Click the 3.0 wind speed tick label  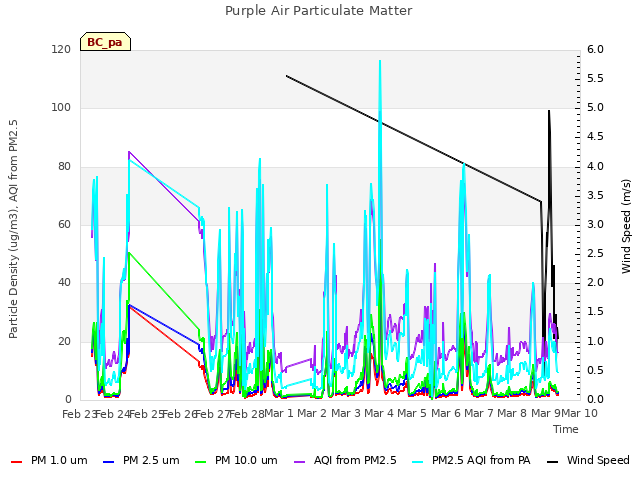point(595,224)
